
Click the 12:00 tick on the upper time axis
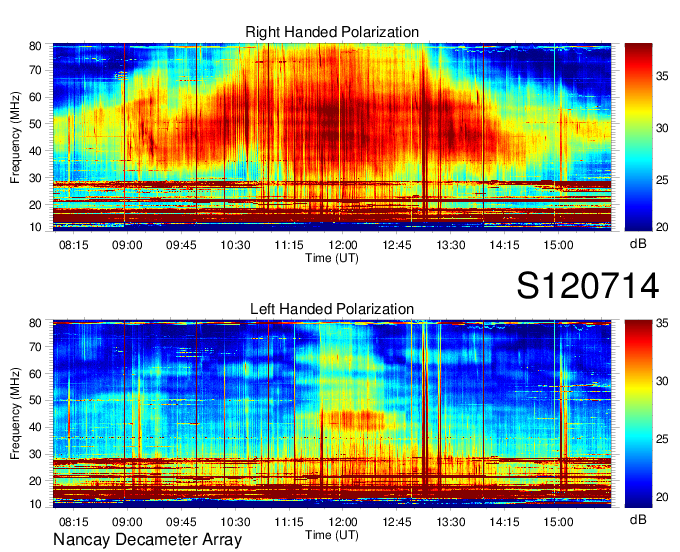tap(343, 245)
